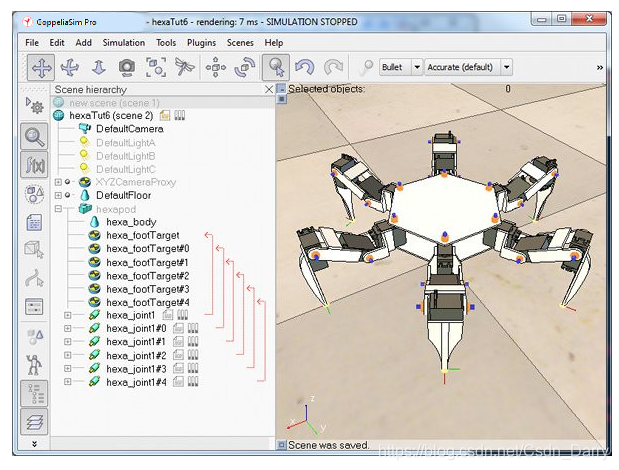Expand more sidebar tools chevron
This screenshot has height=470, width=619.
[34, 444]
